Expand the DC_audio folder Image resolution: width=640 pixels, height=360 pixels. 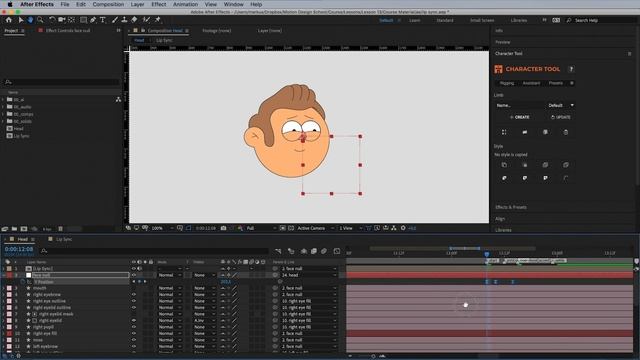coord(3,107)
